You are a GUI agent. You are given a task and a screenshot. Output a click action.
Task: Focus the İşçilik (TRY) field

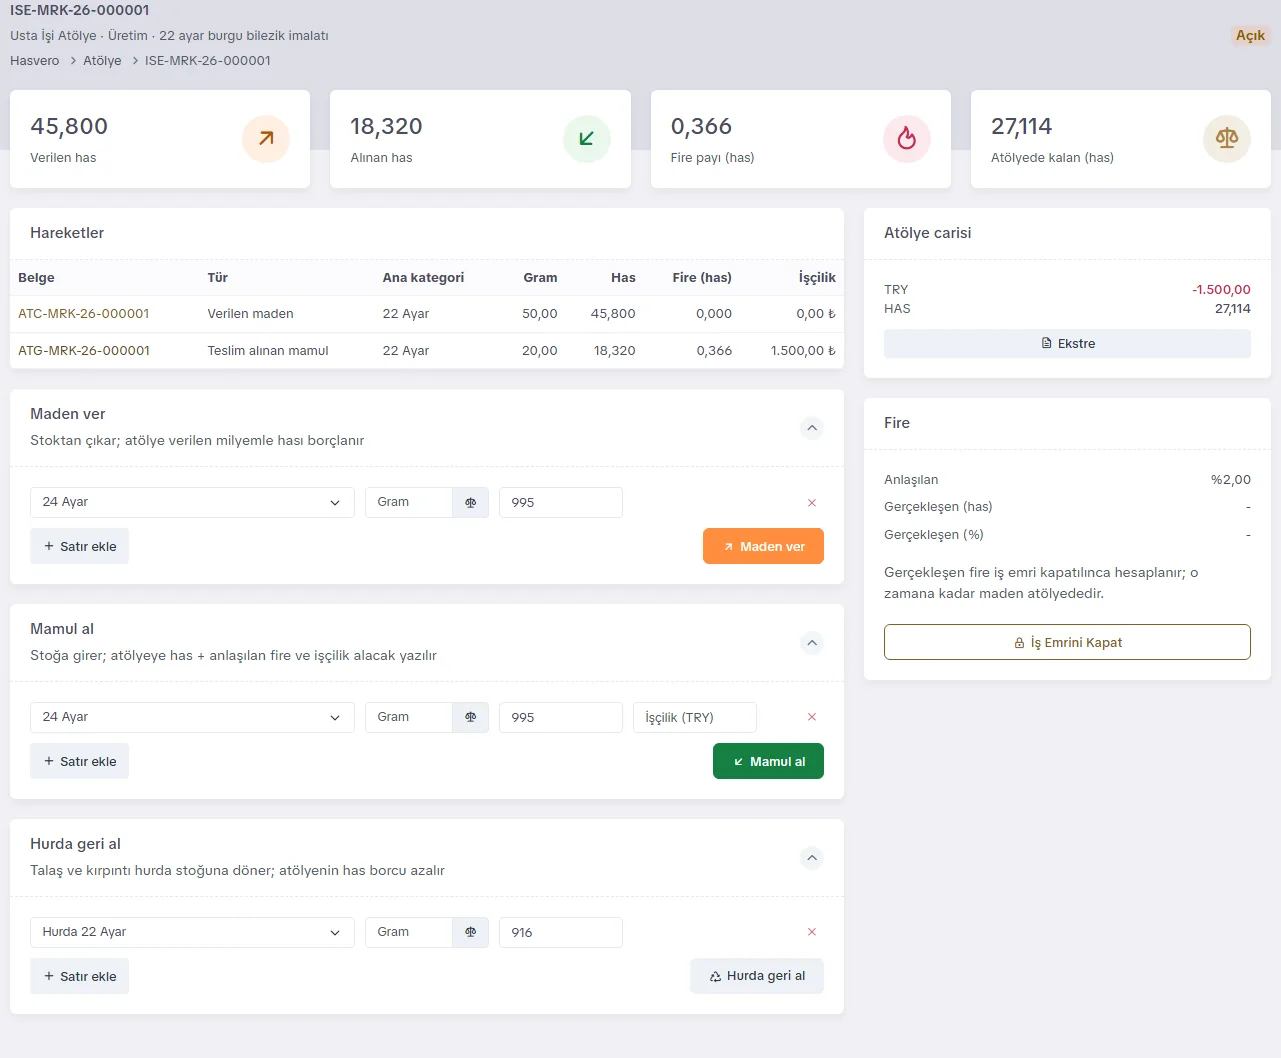[695, 717]
